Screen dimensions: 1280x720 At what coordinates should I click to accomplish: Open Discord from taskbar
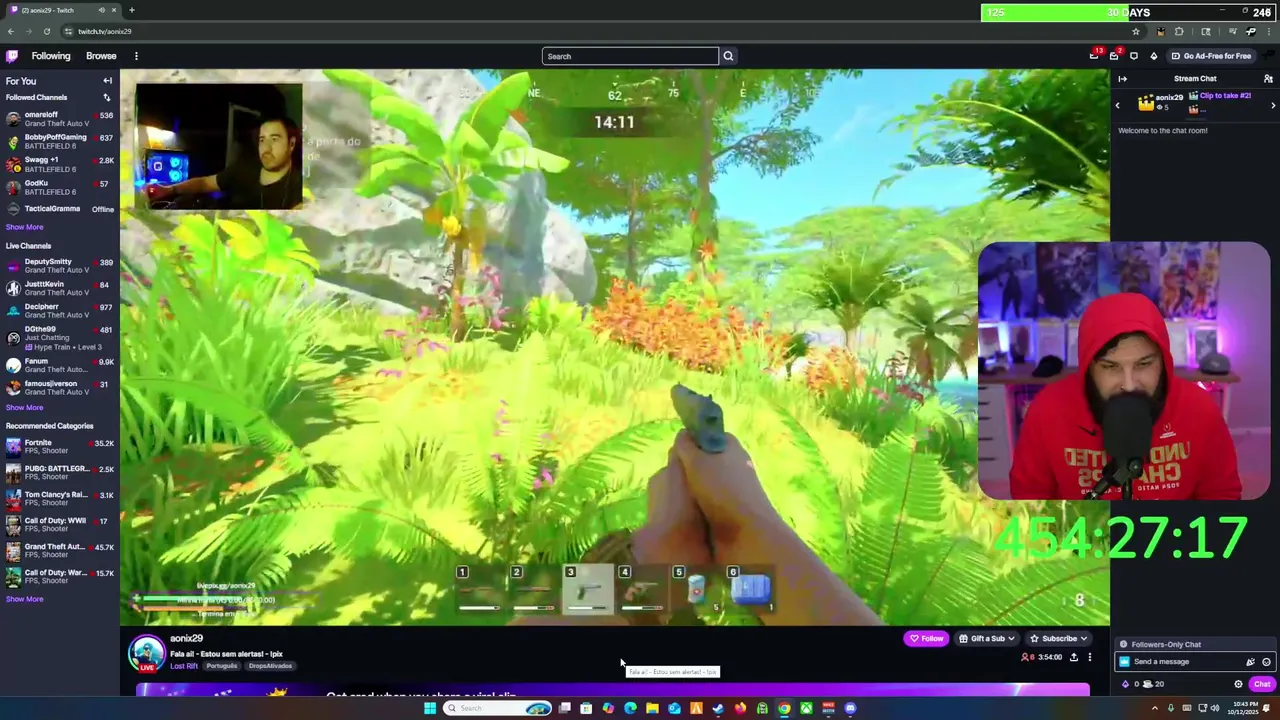[x=850, y=708]
